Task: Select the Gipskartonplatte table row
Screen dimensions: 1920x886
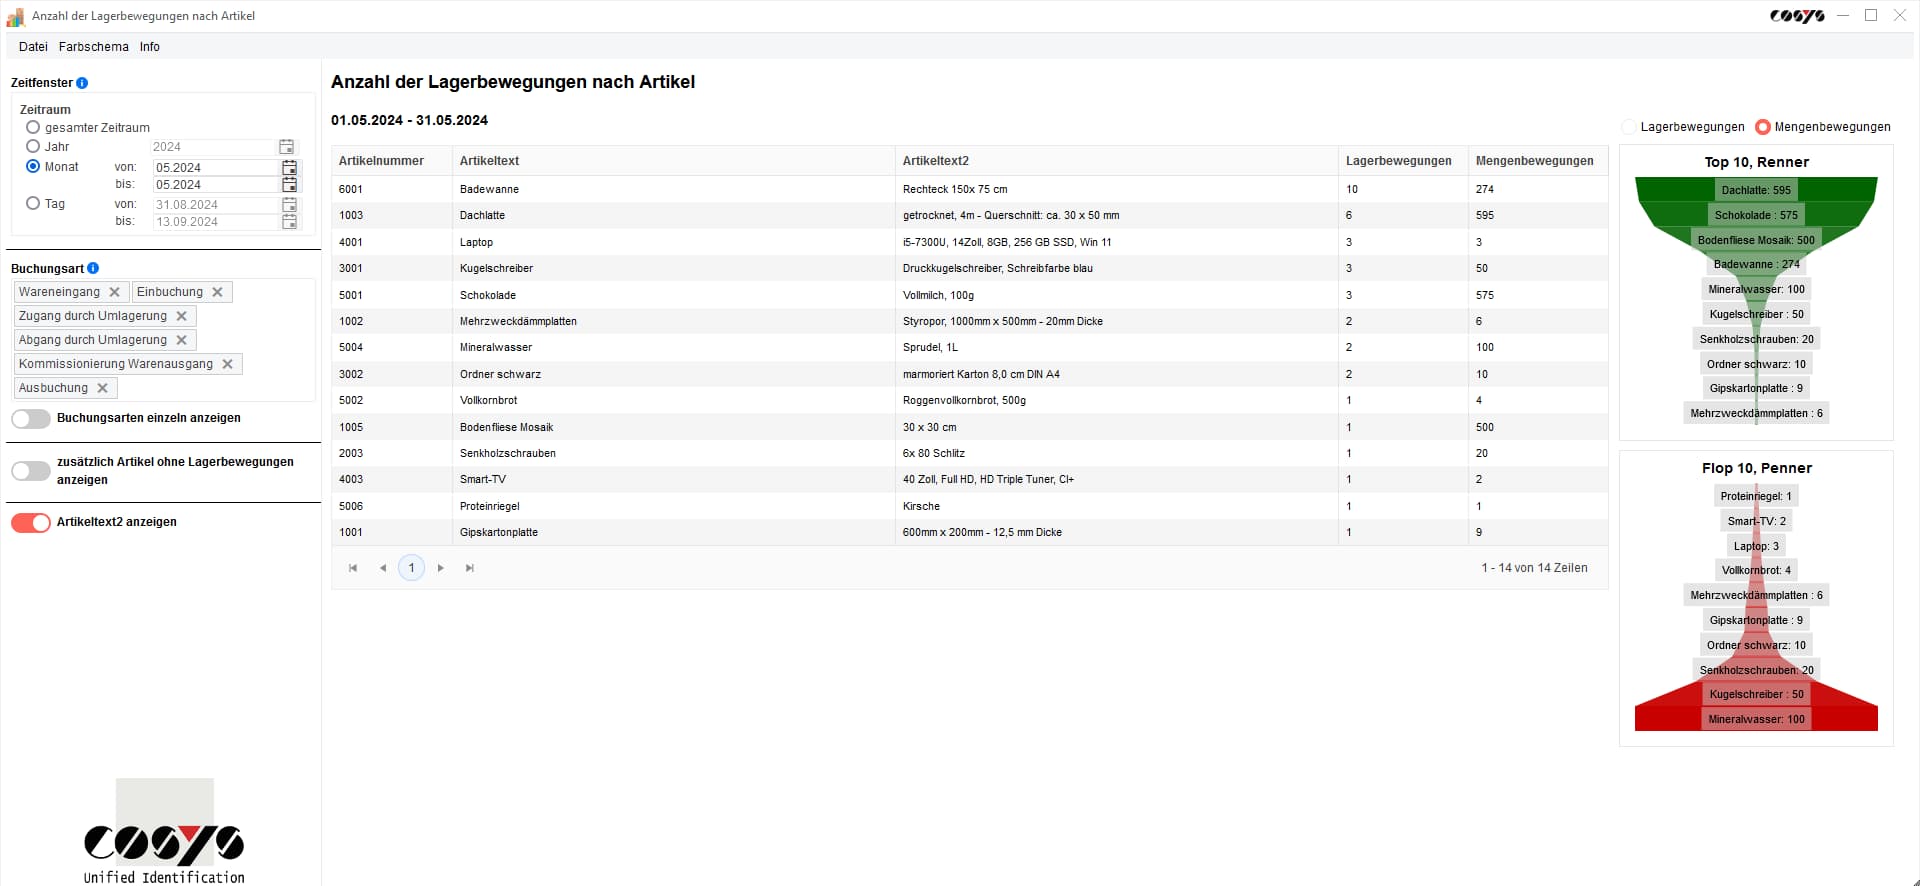Action: click(x=969, y=532)
